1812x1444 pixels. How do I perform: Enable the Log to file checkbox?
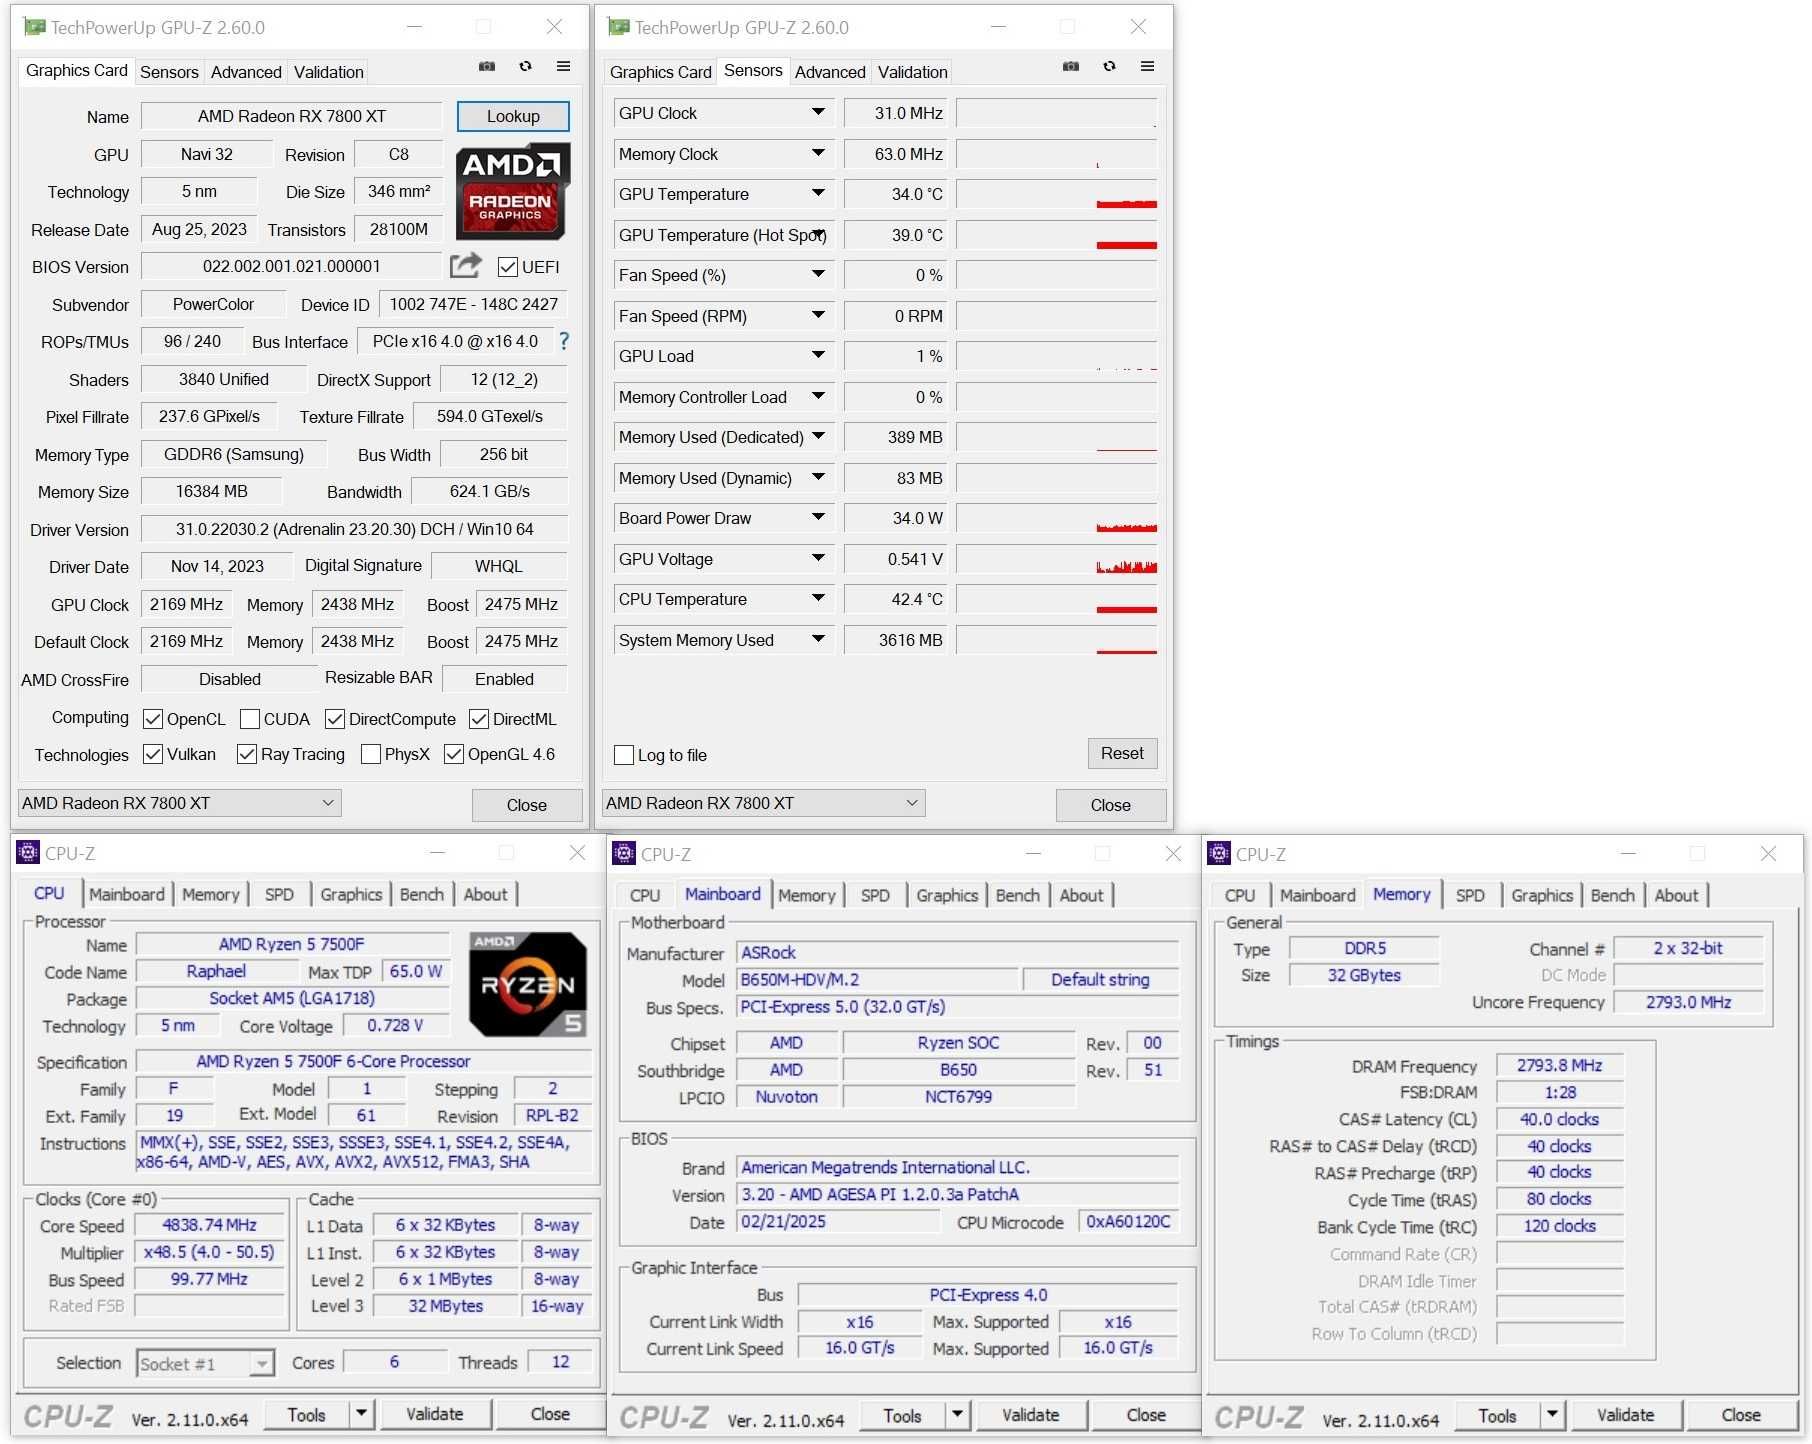pyautogui.click(x=624, y=755)
